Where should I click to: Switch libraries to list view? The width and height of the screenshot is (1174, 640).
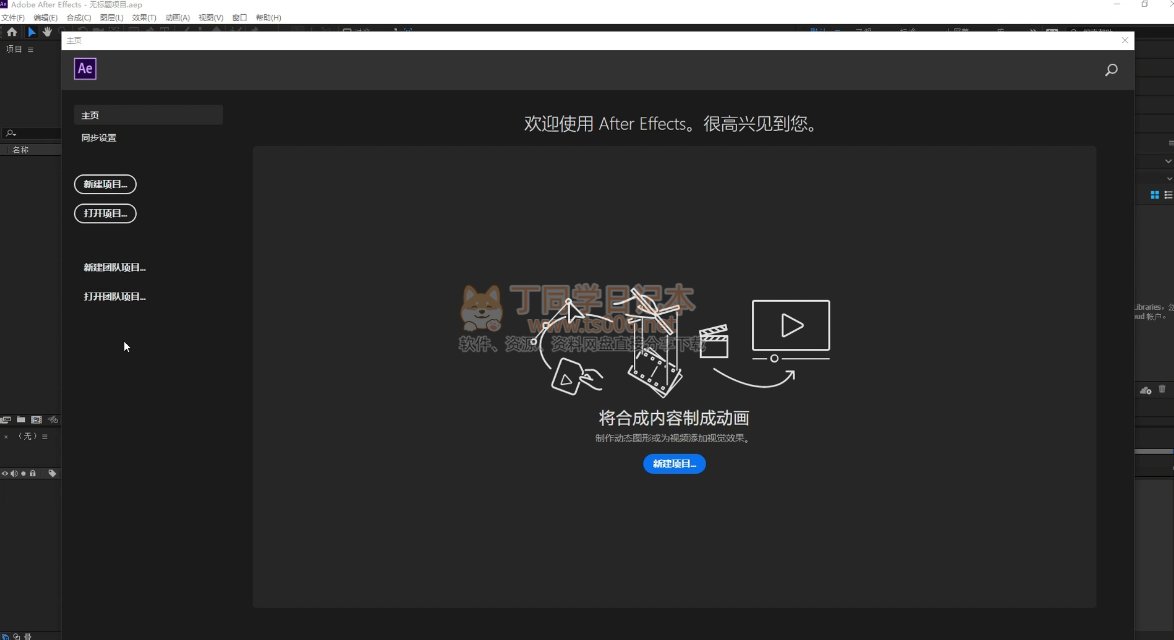point(1168,195)
